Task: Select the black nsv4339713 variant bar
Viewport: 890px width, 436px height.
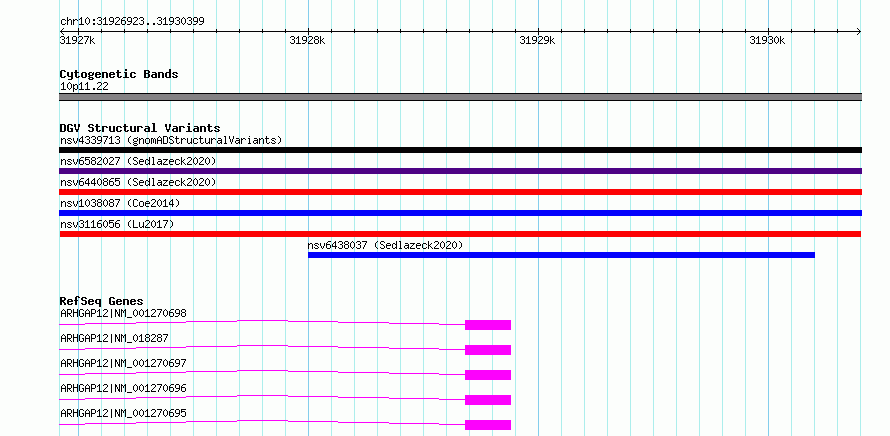Action: click(460, 150)
